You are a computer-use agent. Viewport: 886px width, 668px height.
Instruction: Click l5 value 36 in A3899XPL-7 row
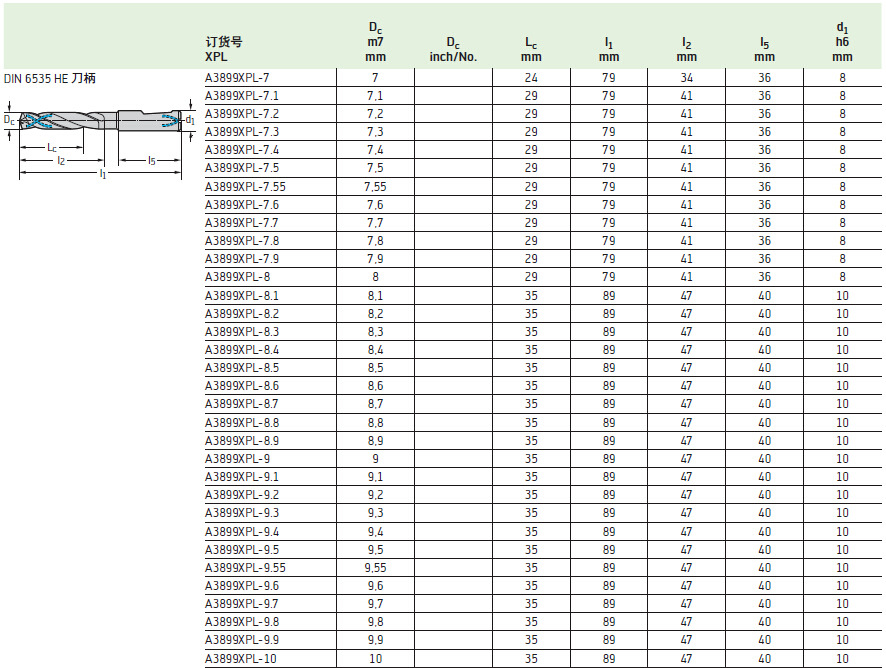[x=765, y=77]
